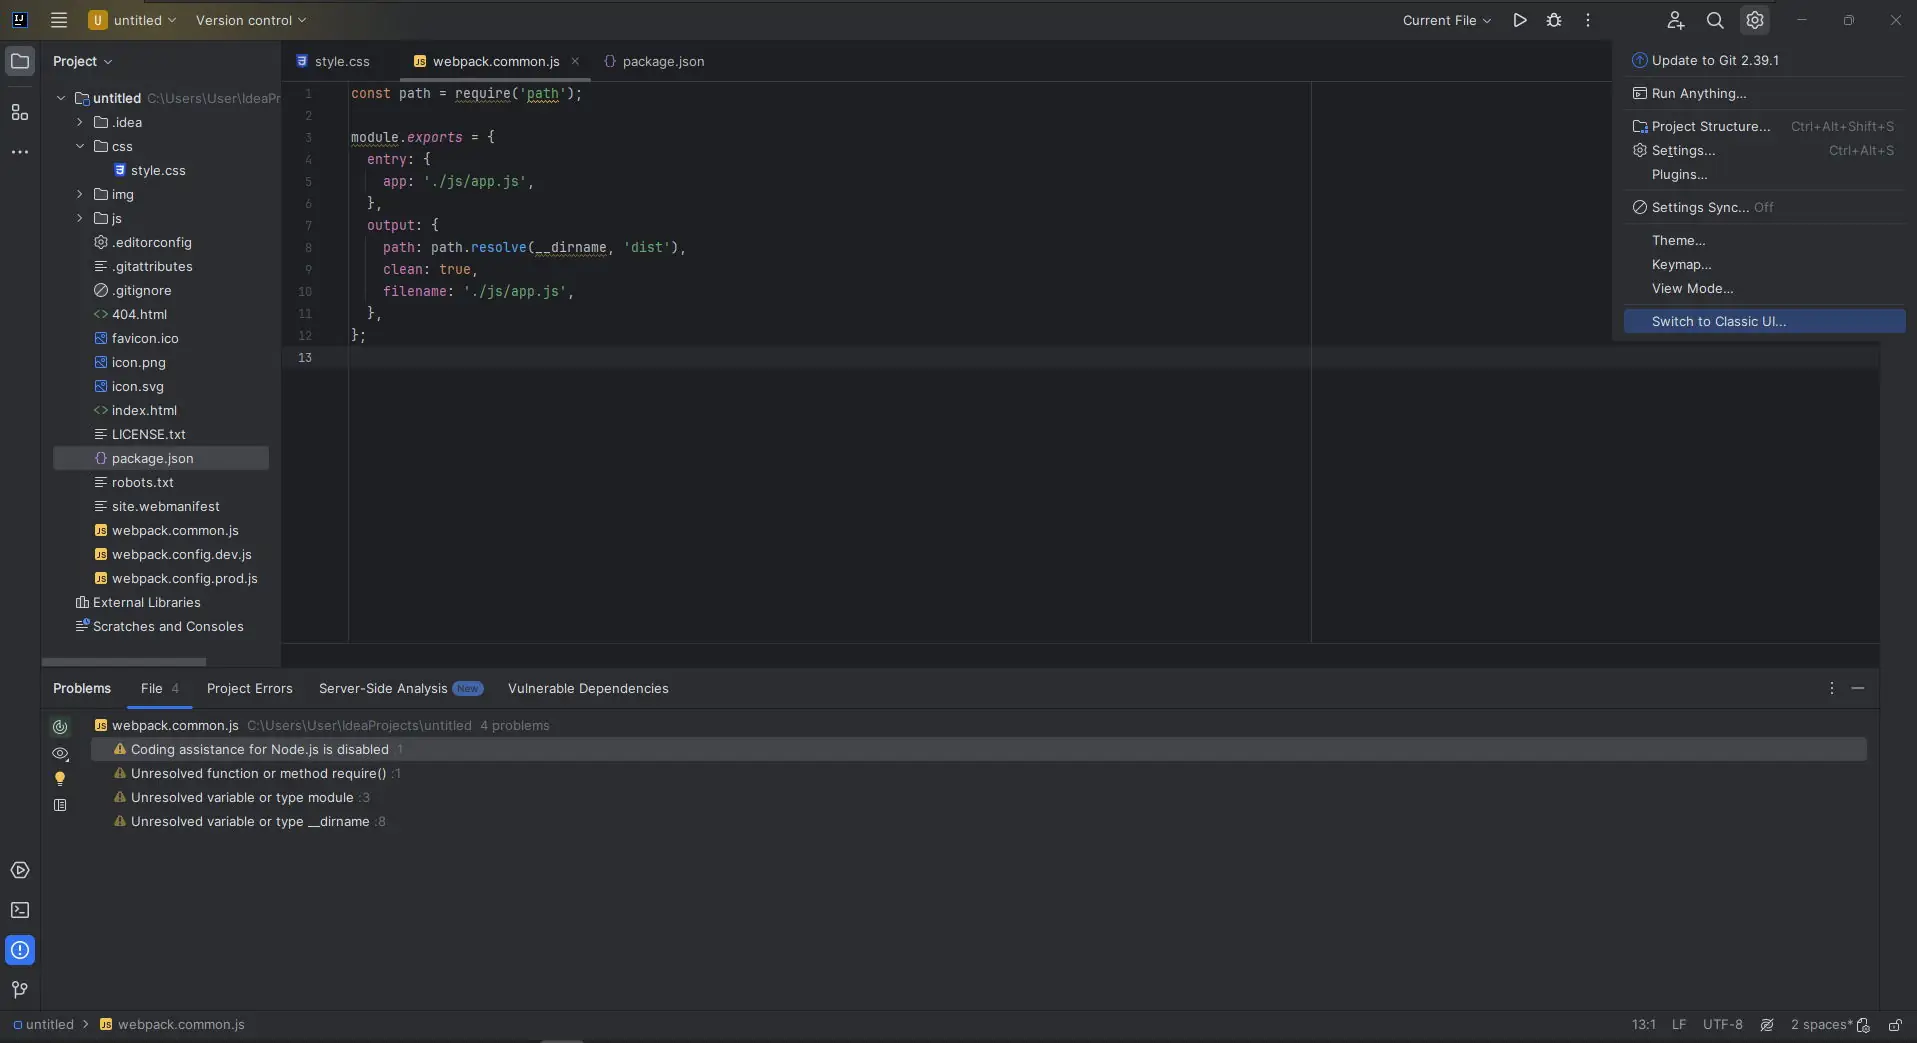Open the Terminal tool window

(20, 910)
